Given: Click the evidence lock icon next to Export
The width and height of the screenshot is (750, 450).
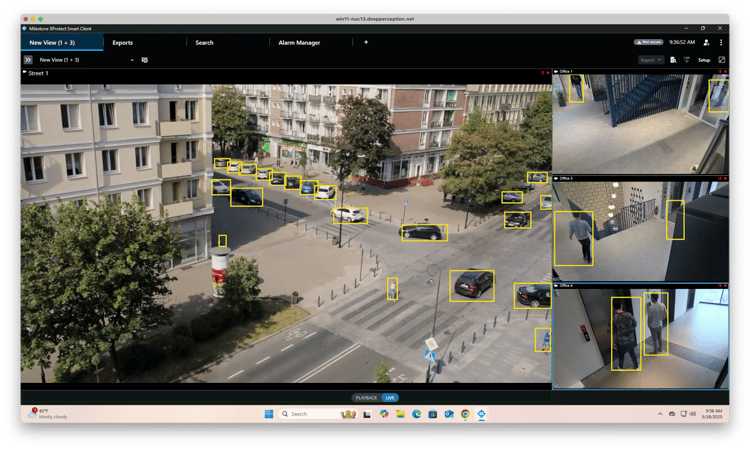Looking at the screenshot, I should click(674, 60).
